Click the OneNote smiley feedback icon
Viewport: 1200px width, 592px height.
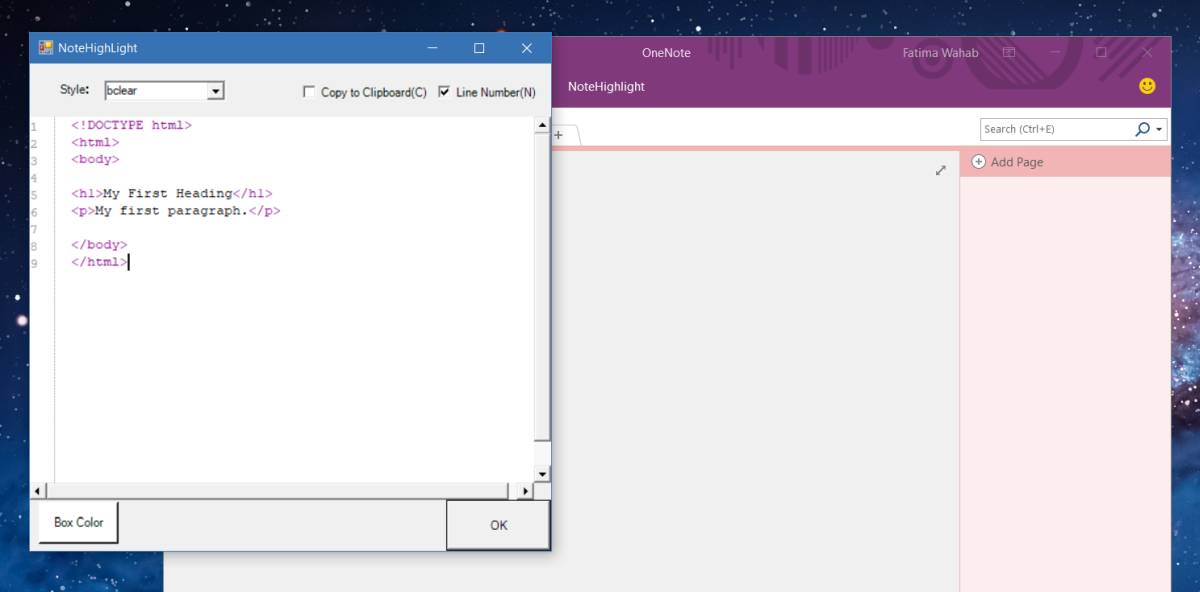click(1147, 86)
